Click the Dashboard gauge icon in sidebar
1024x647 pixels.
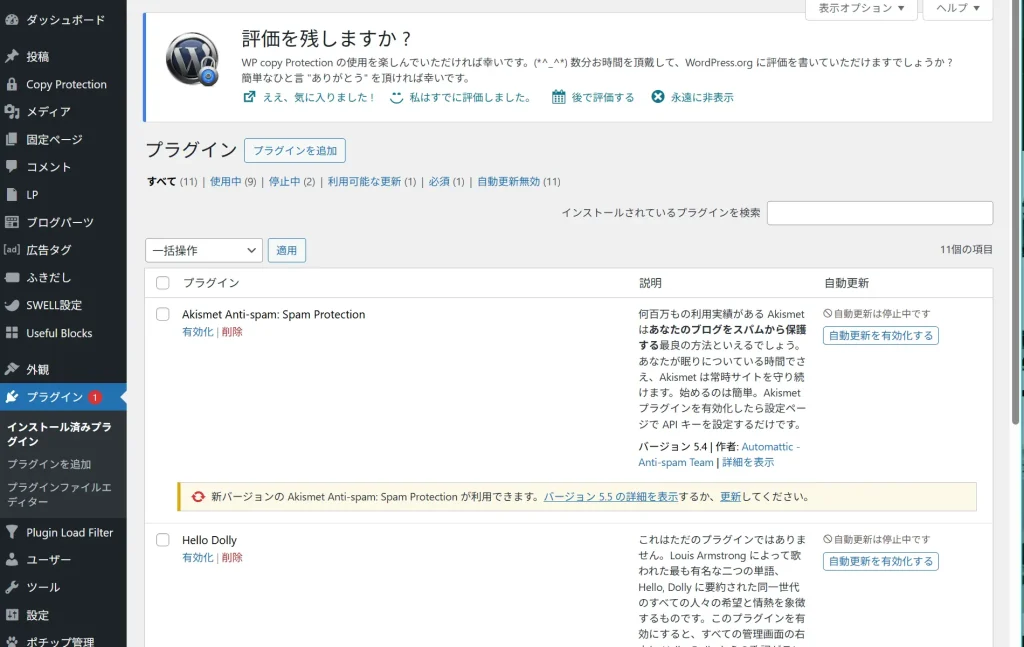pyautogui.click(x=12, y=20)
